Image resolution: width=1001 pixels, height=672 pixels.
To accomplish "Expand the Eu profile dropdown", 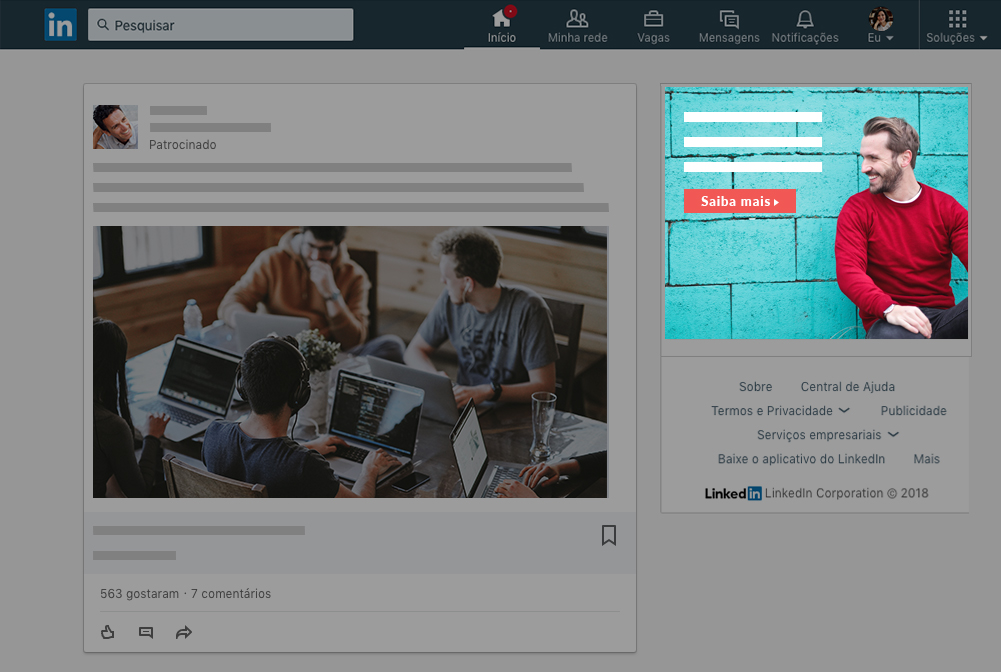I will (881, 25).
